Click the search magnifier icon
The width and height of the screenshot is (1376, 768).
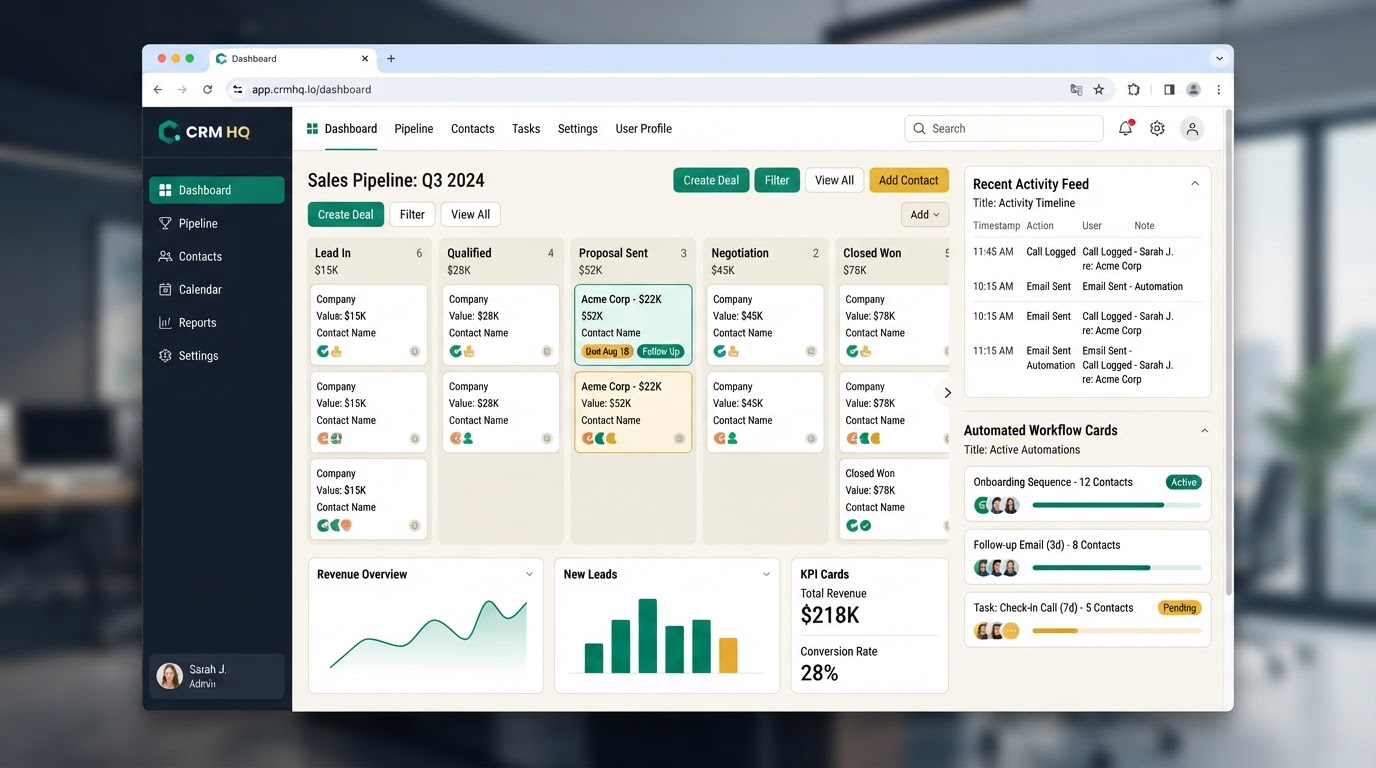919,128
